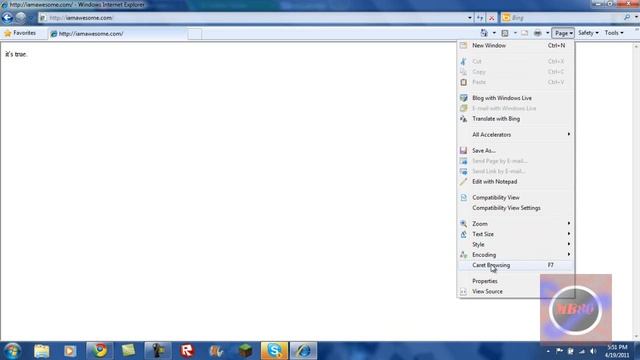Click the Forward navigation arrow button
This screenshot has width=640, height=360.
pos(20,18)
